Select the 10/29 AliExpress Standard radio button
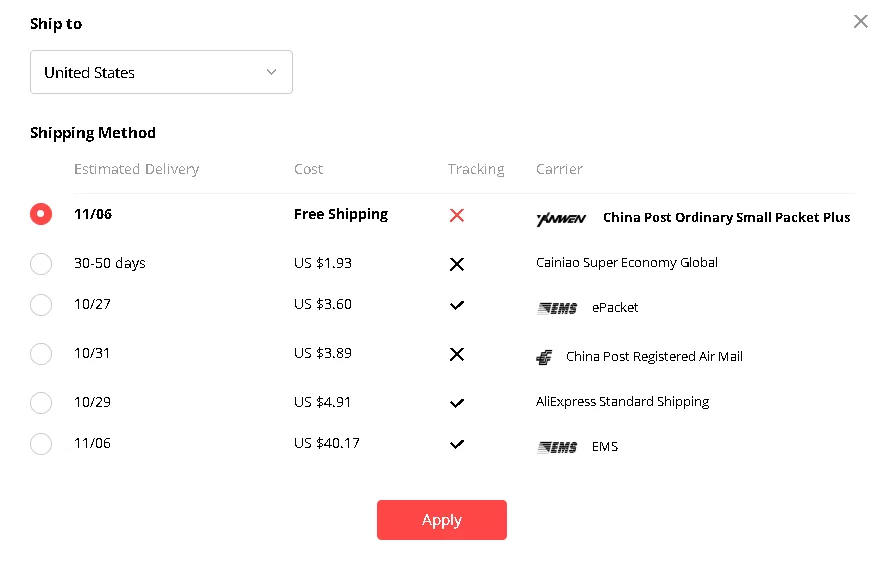 pos(41,403)
